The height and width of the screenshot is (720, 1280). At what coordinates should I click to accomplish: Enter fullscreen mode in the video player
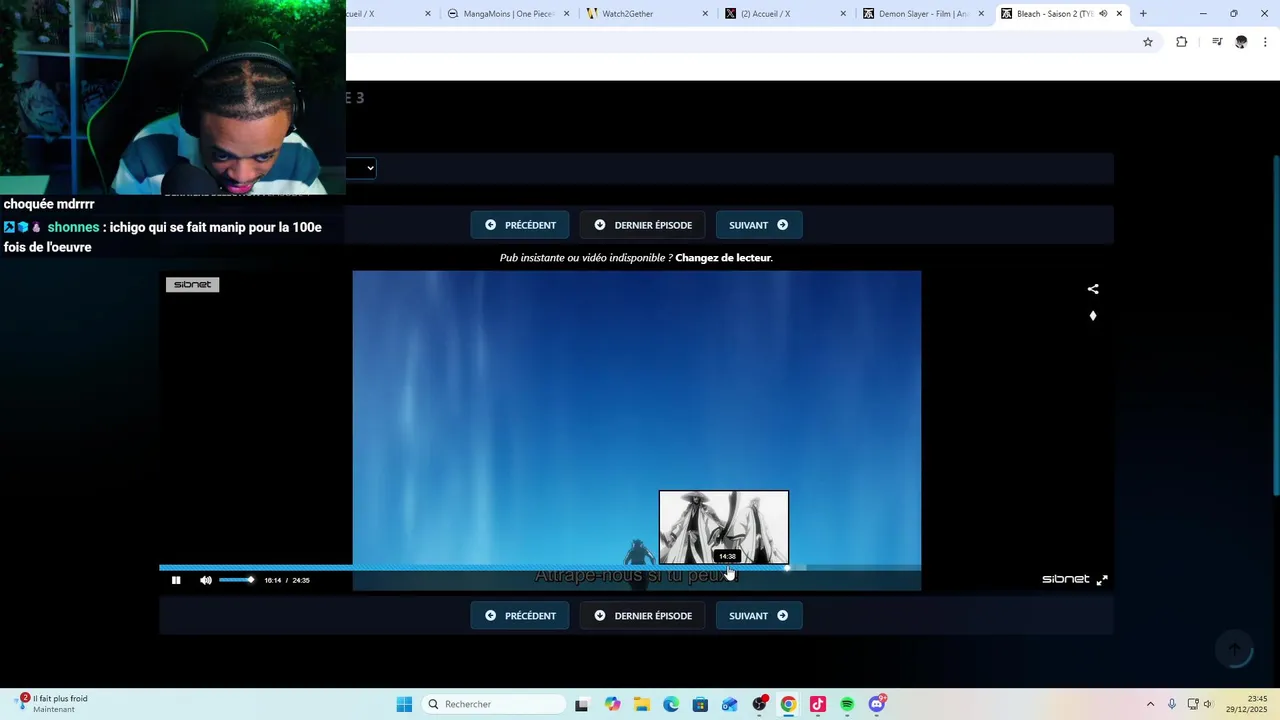pos(1102,580)
